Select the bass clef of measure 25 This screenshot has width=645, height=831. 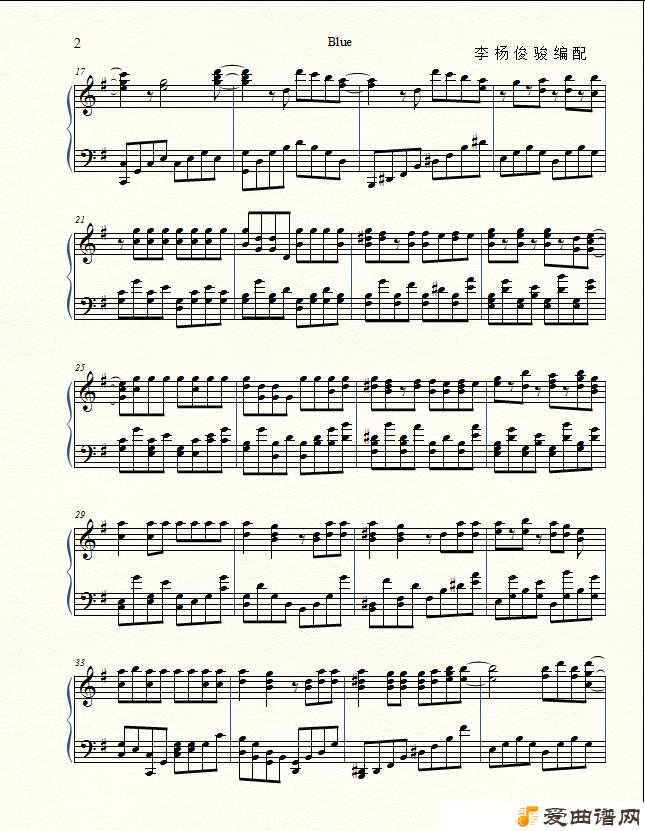(x=87, y=453)
